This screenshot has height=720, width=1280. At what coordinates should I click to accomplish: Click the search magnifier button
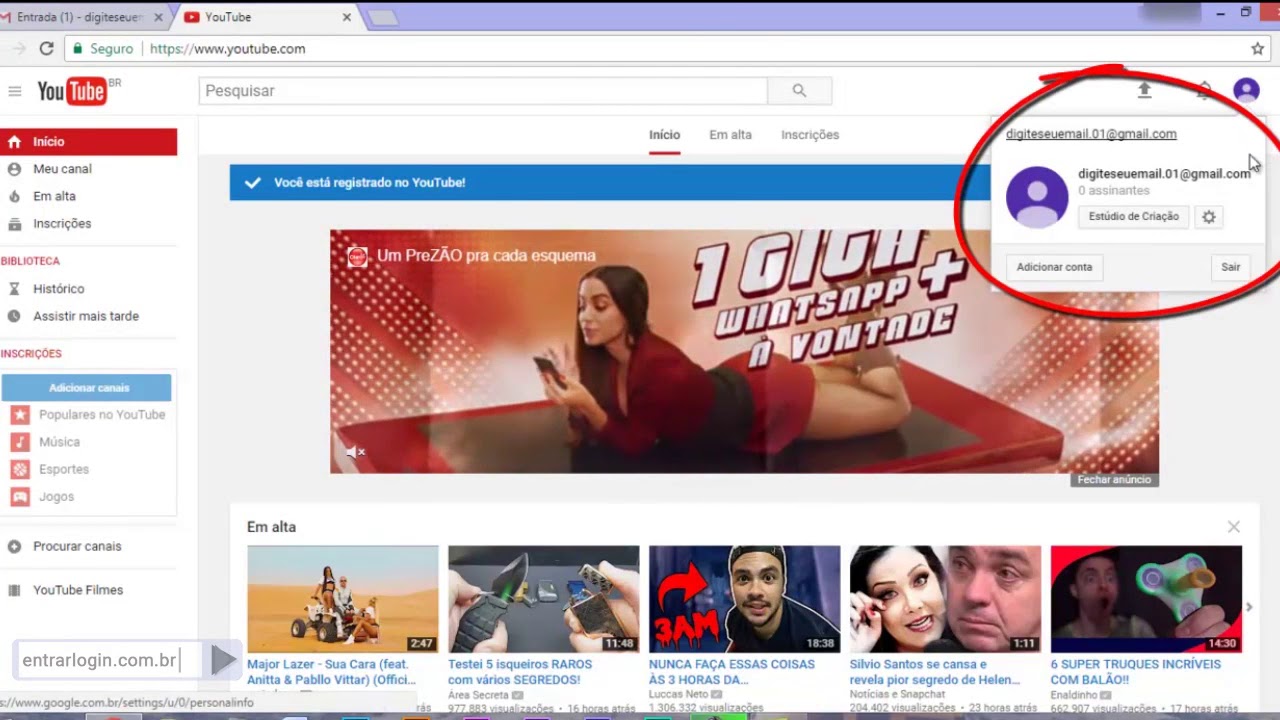click(x=799, y=91)
